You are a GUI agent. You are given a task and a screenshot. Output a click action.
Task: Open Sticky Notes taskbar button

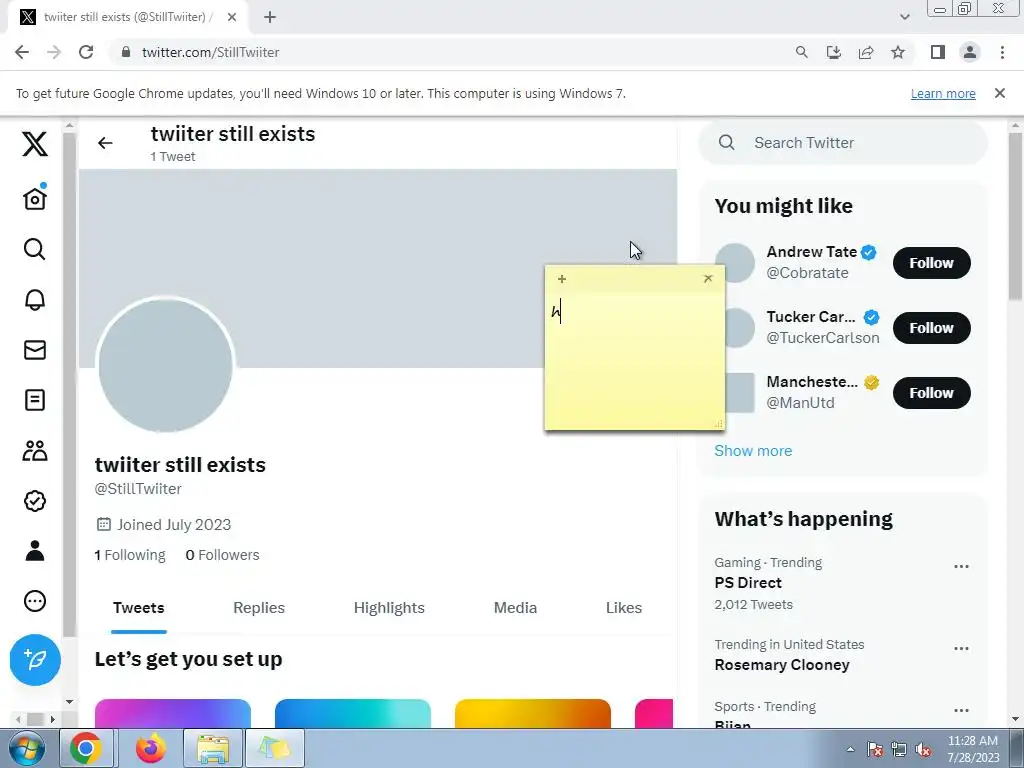[x=275, y=748]
